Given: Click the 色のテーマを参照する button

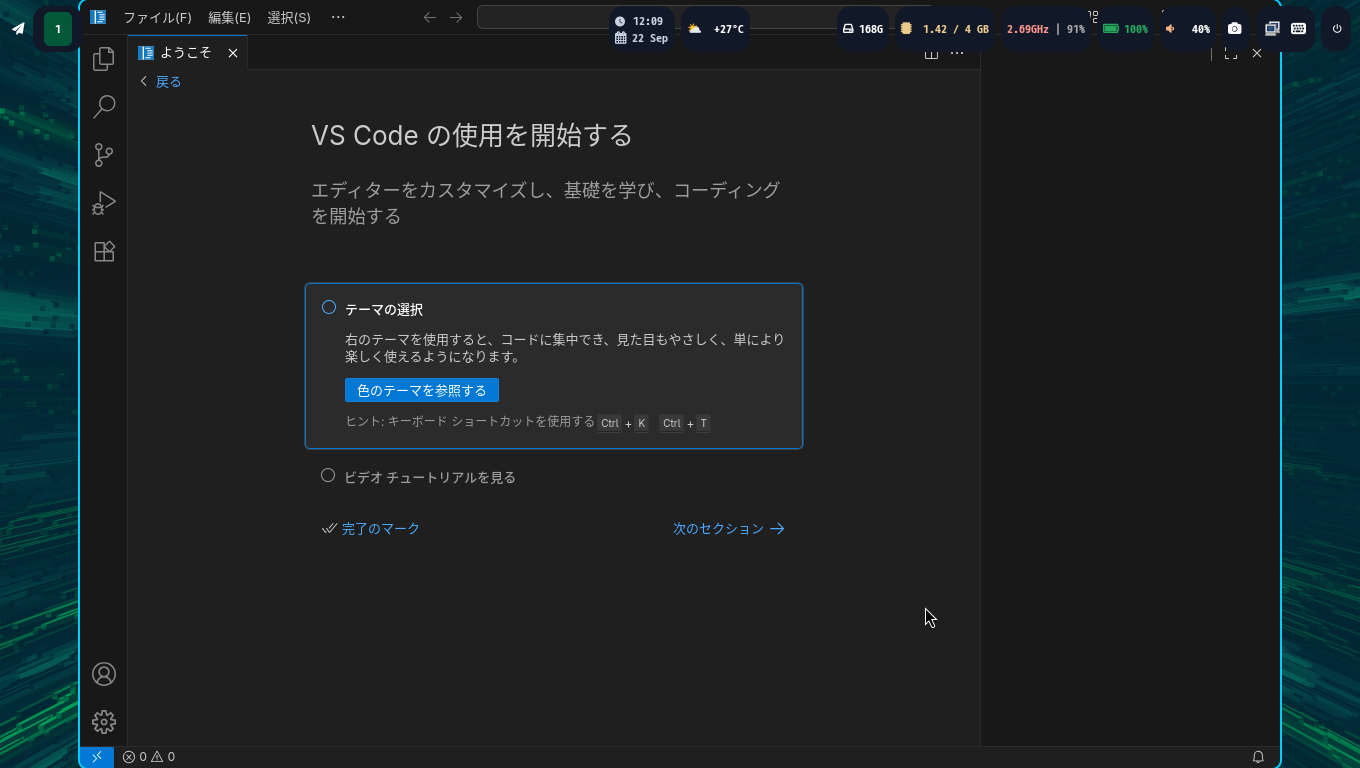Looking at the screenshot, I should pyautogui.click(x=422, y=390).
